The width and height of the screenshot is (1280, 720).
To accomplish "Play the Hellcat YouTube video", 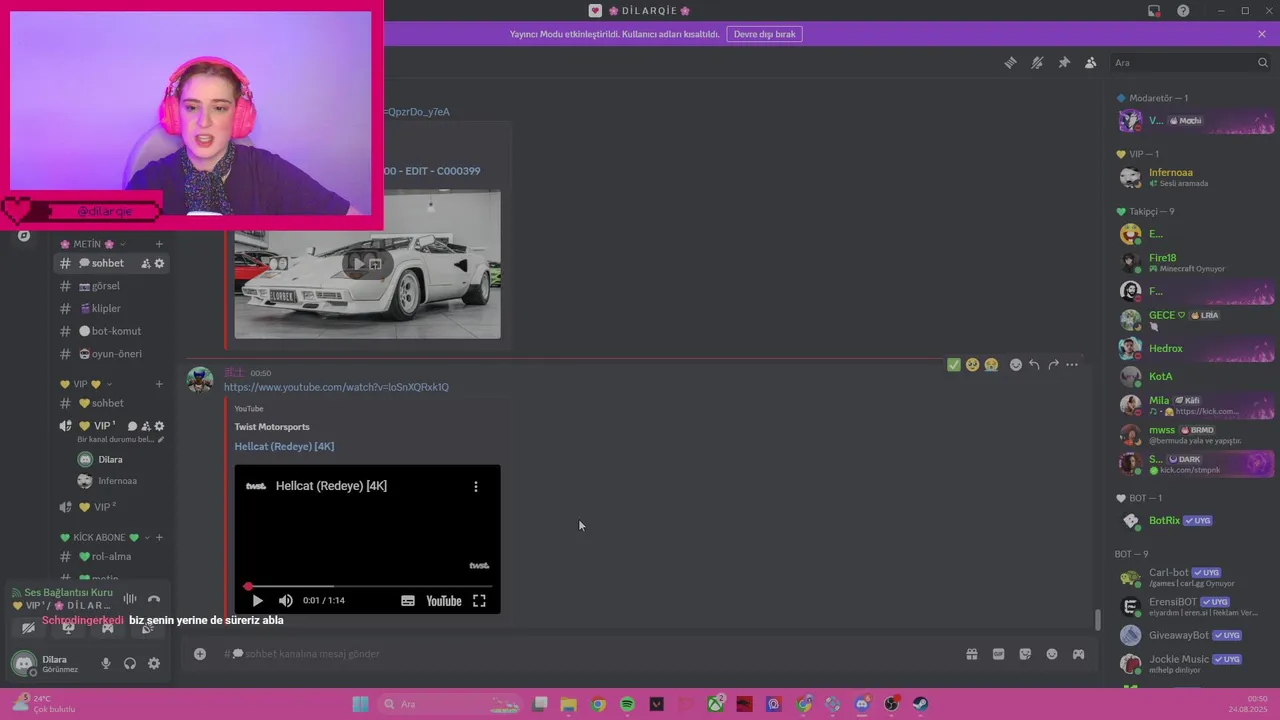I will click(257, 601).
